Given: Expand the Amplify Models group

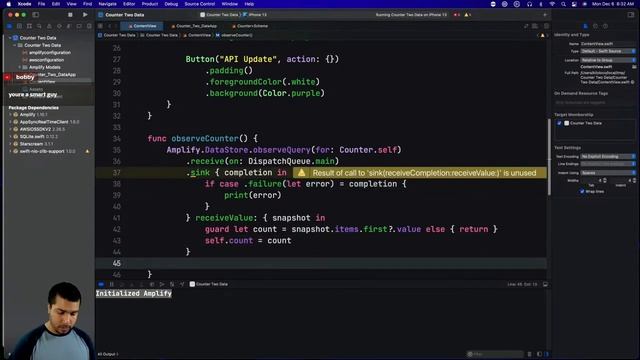Looking at the screenshot, I should click(19, 67).
